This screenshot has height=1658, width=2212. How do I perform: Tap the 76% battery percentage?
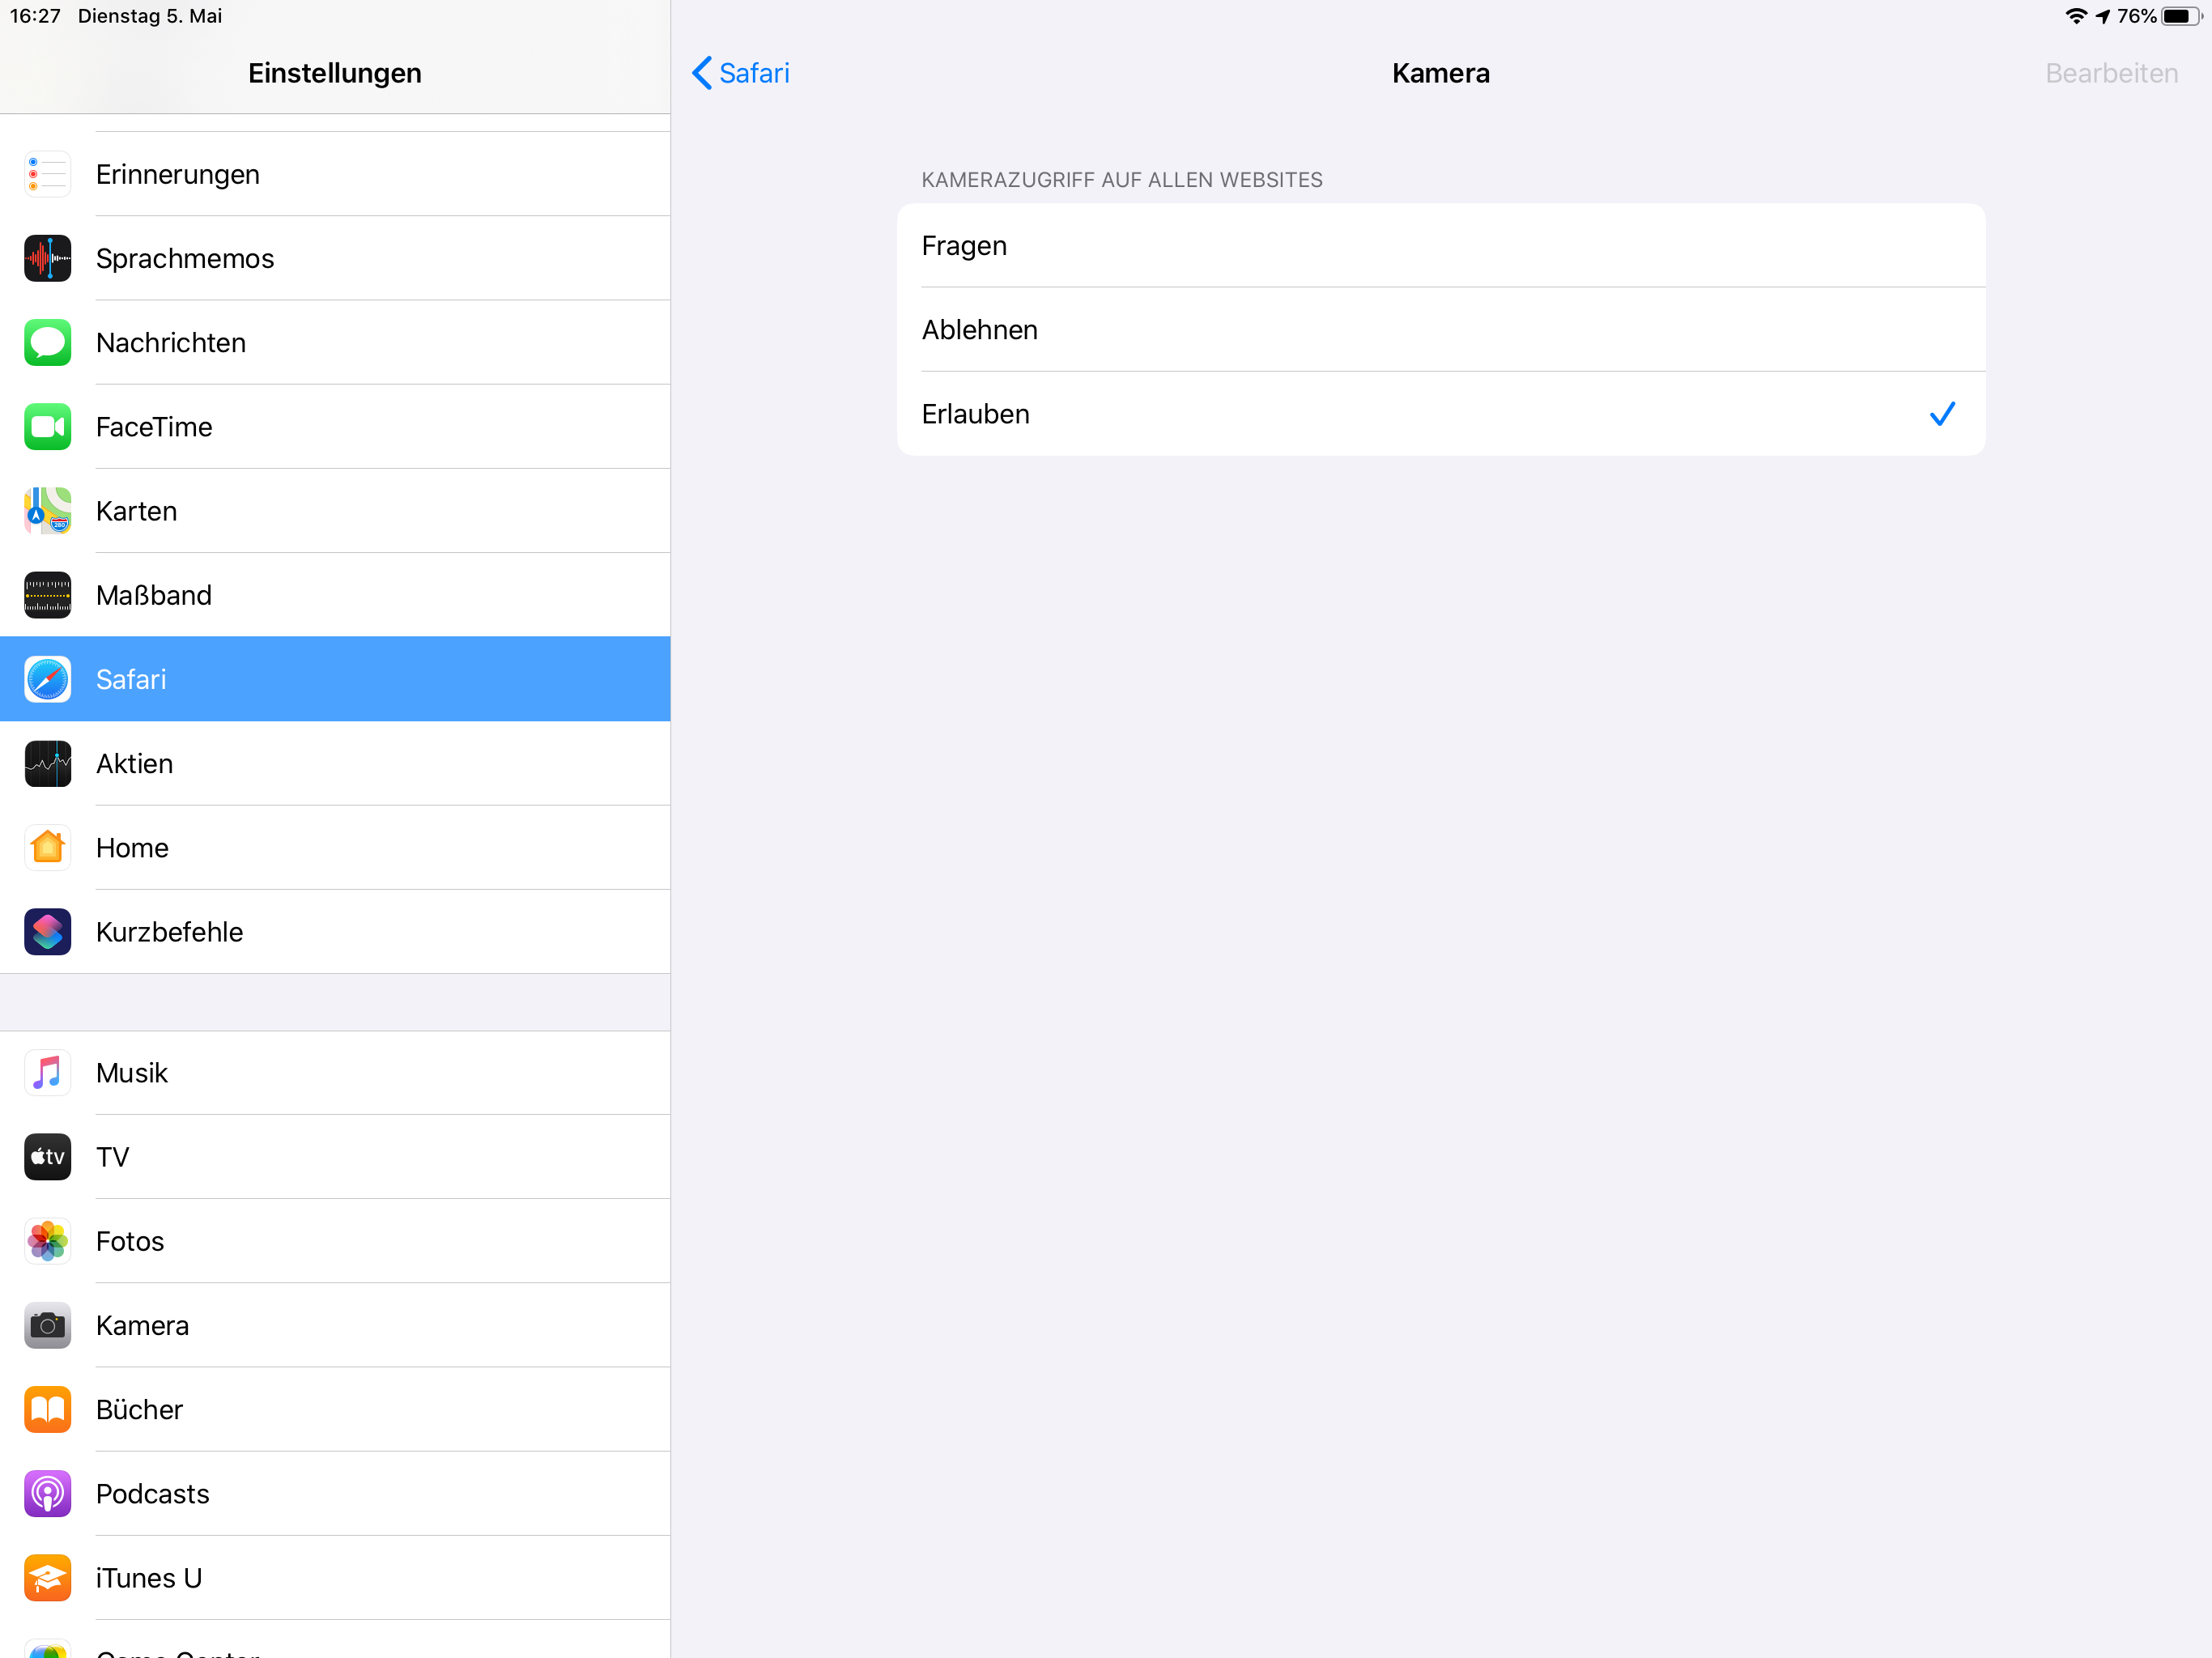click(2137, 16)
